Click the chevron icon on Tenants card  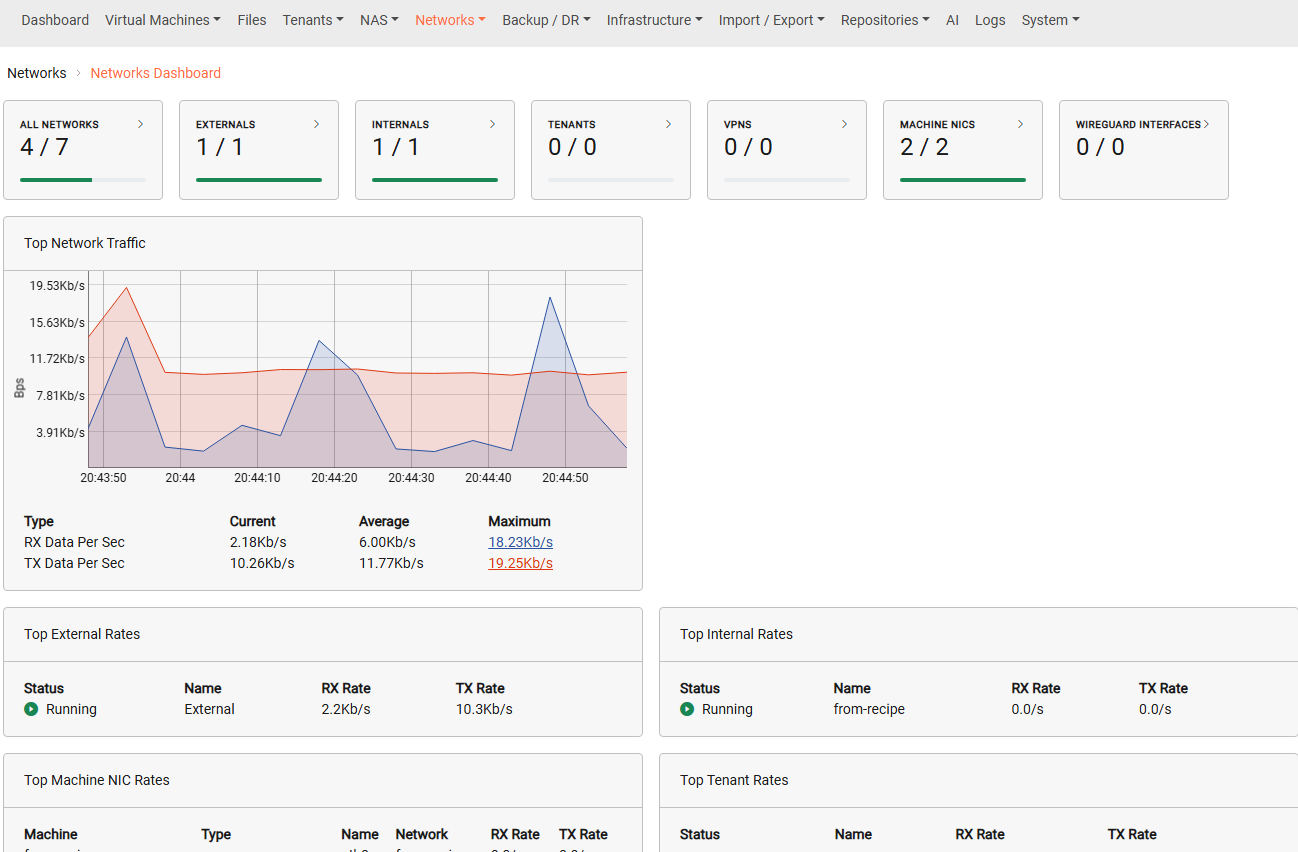668,124
